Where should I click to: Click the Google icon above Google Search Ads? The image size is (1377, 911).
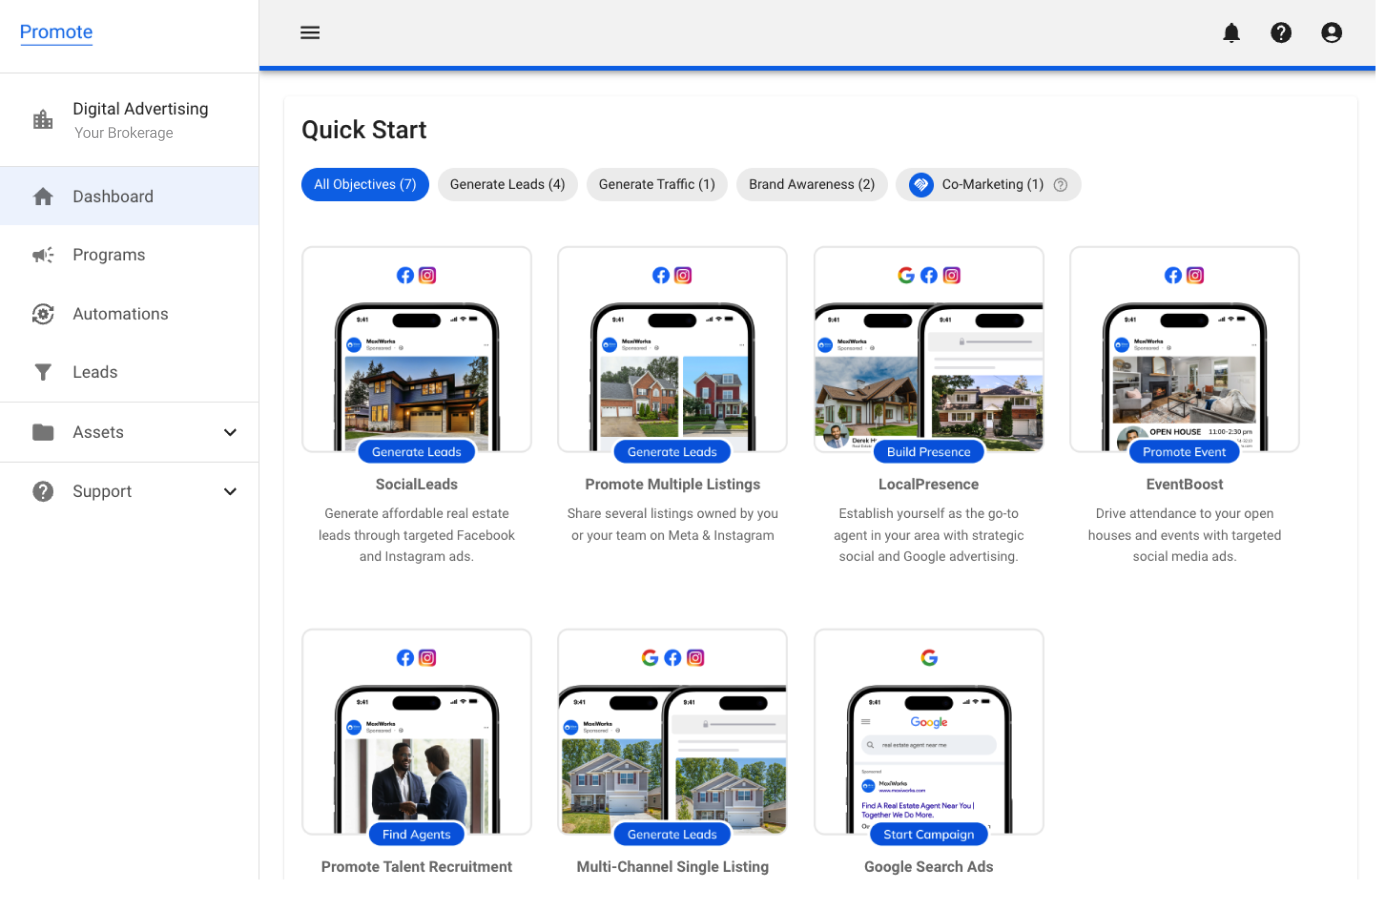(x=929, y=657)
